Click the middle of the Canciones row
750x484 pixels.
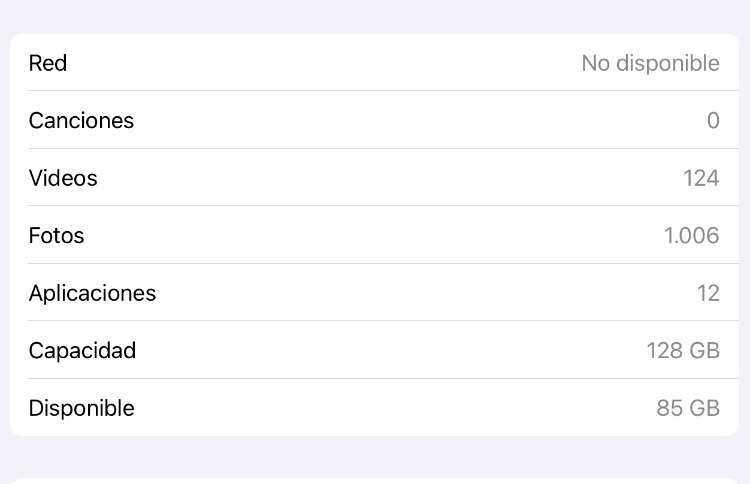375,120
